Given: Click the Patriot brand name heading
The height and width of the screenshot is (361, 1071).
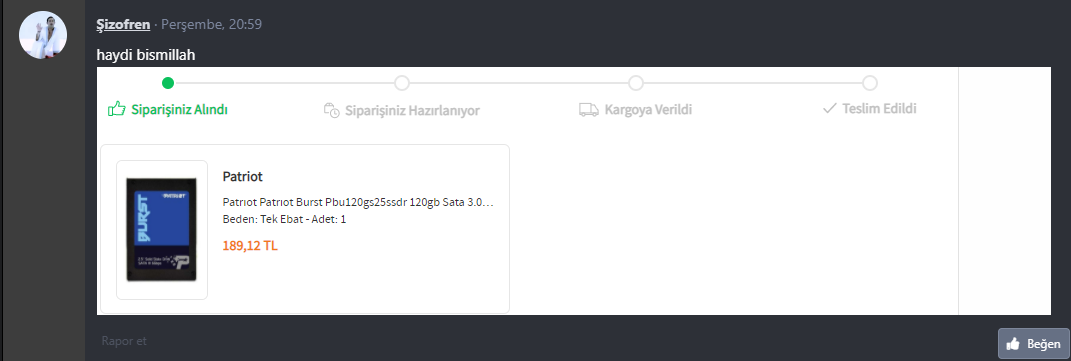Looking at the screenshot, I should 242,177.
